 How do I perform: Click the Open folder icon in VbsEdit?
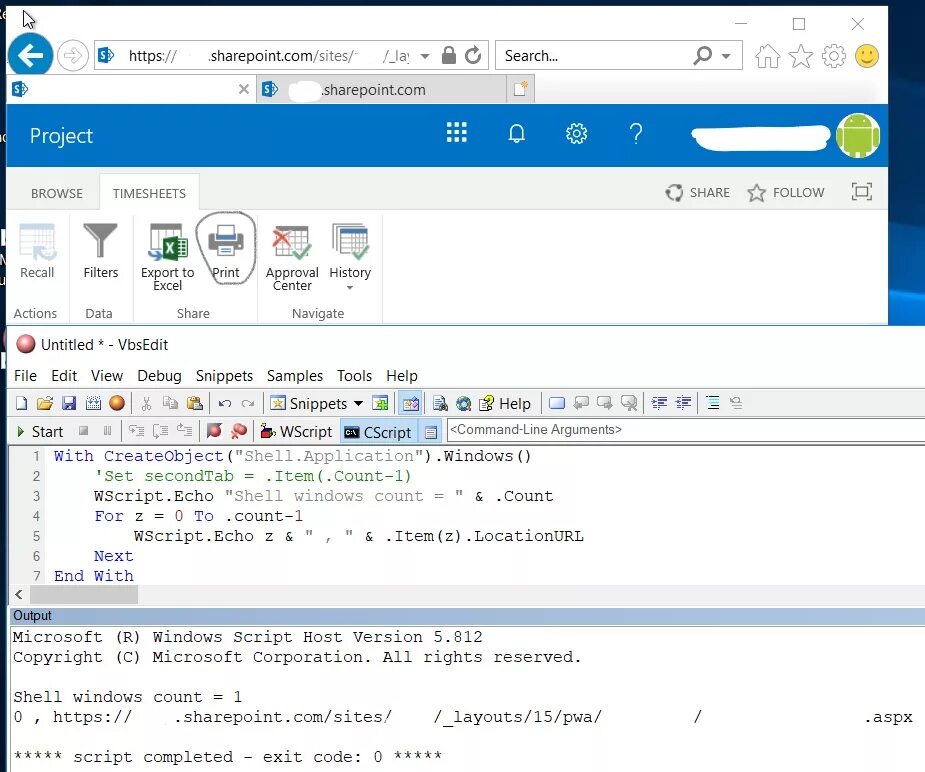tap(45, 403)
